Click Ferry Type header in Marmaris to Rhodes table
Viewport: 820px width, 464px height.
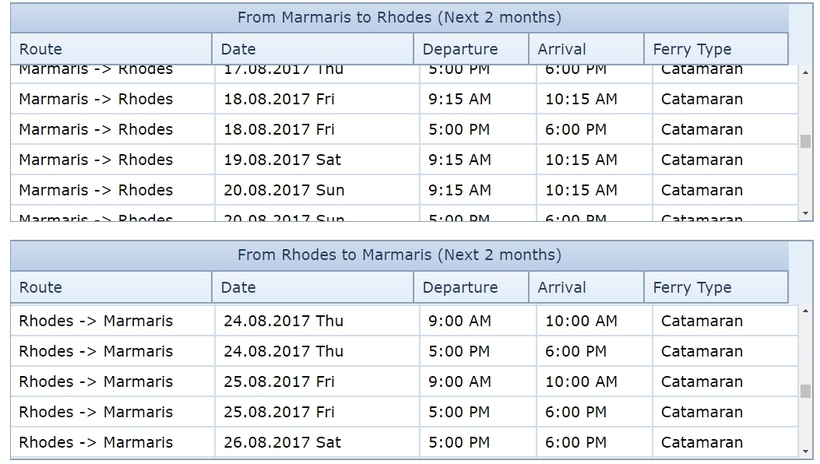tap(715, 49)
